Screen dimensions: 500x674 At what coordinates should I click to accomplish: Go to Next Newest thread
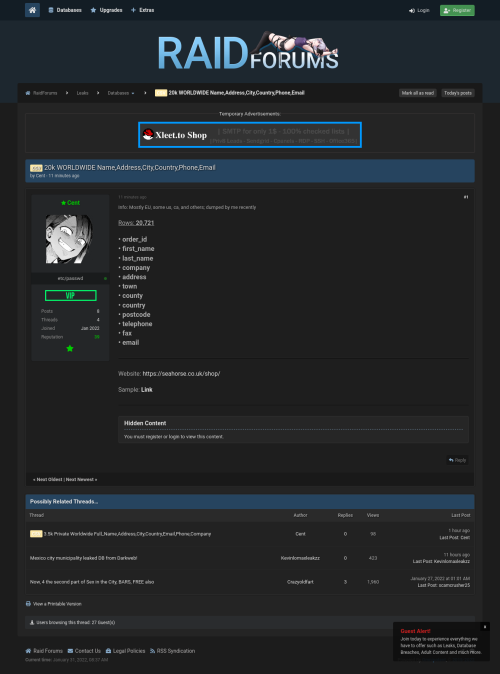(81, 479)
